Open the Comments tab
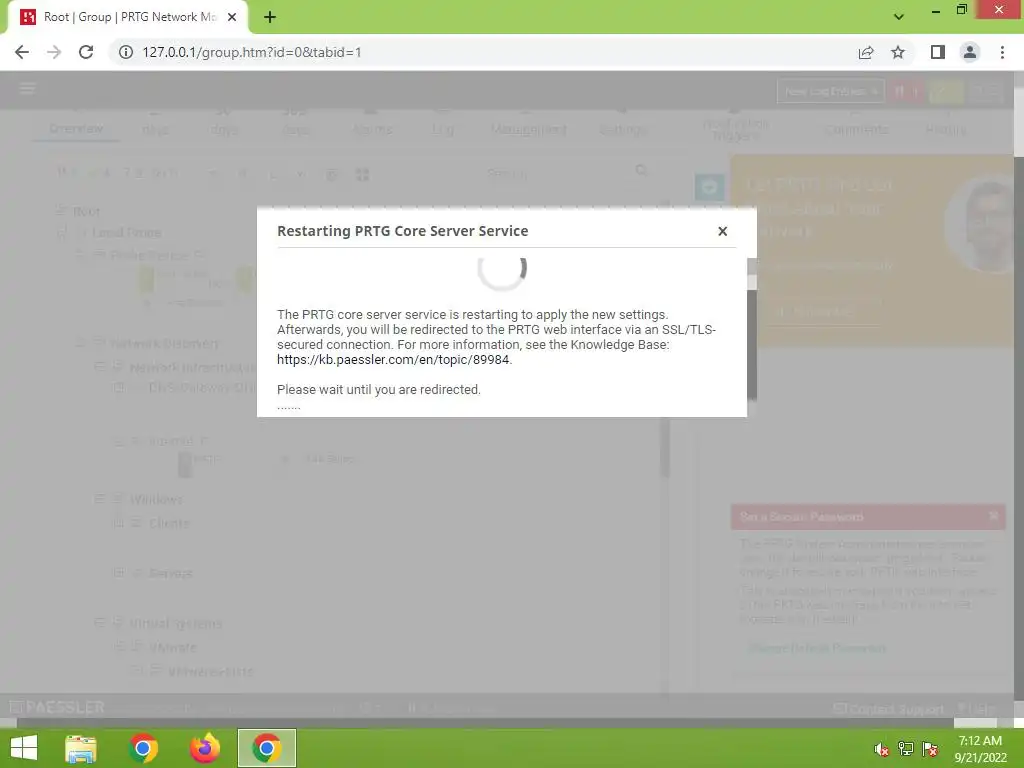Image resolution: width=1024 pixels, height=768 pixels. coord(856,129)
